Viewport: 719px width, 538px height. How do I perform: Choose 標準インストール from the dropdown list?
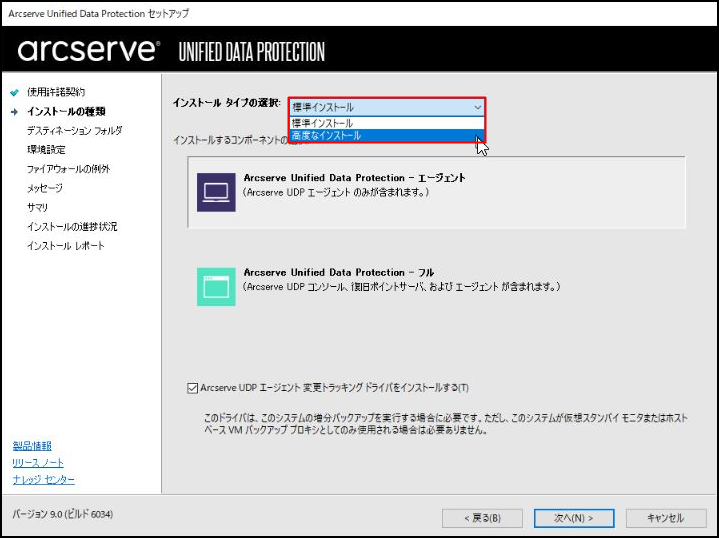pos(387,123)
